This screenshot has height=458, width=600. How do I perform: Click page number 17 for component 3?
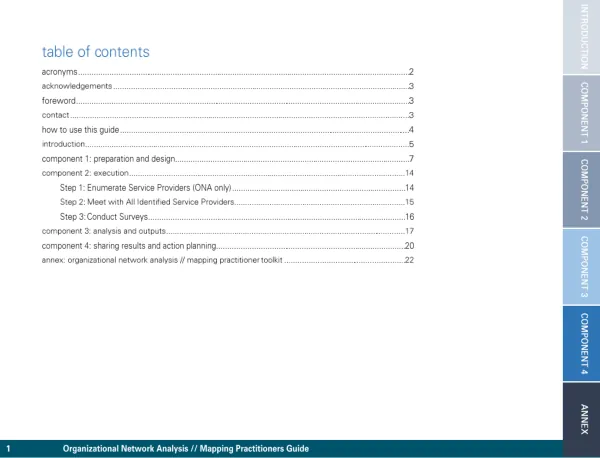tap(410, 231)
